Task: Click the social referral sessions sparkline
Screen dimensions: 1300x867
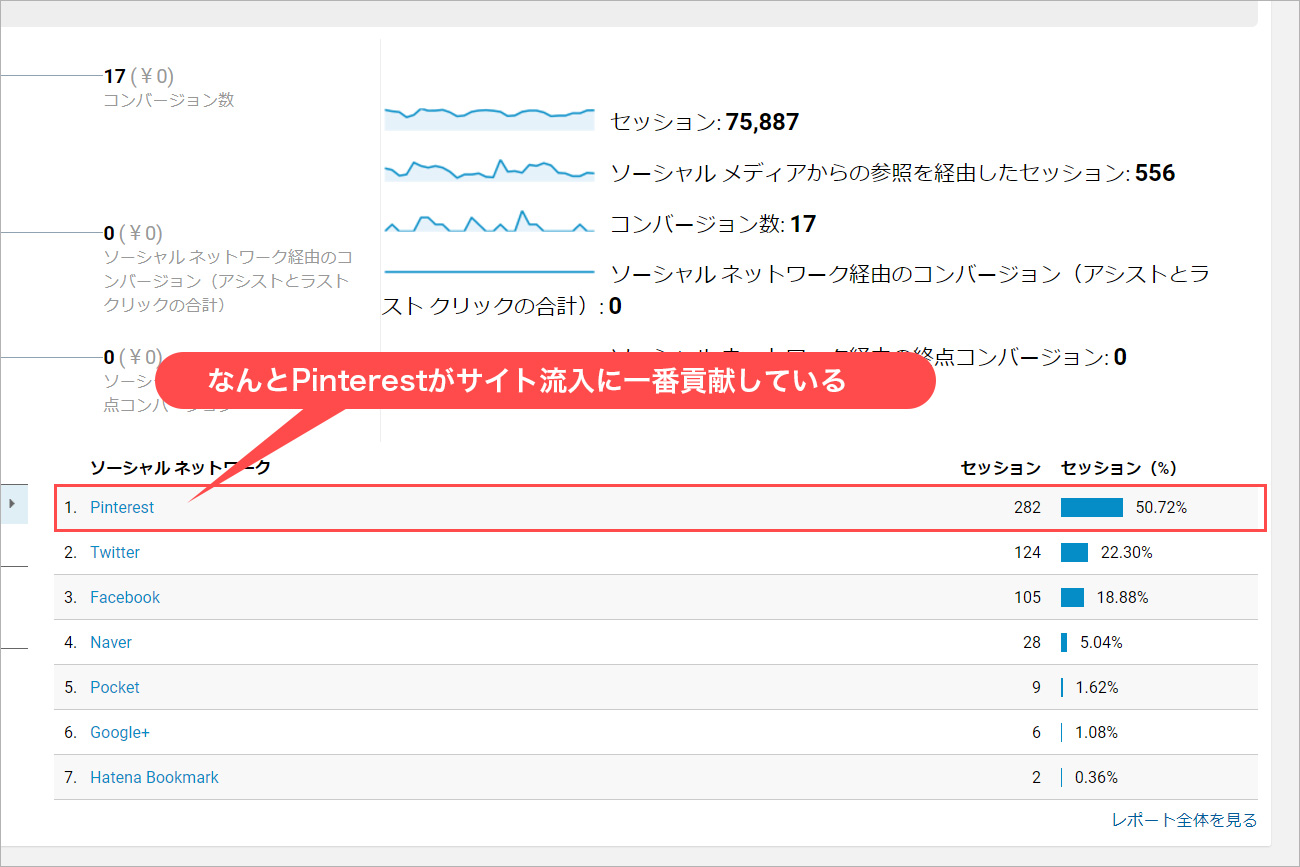Action: [x=490, y=169]
